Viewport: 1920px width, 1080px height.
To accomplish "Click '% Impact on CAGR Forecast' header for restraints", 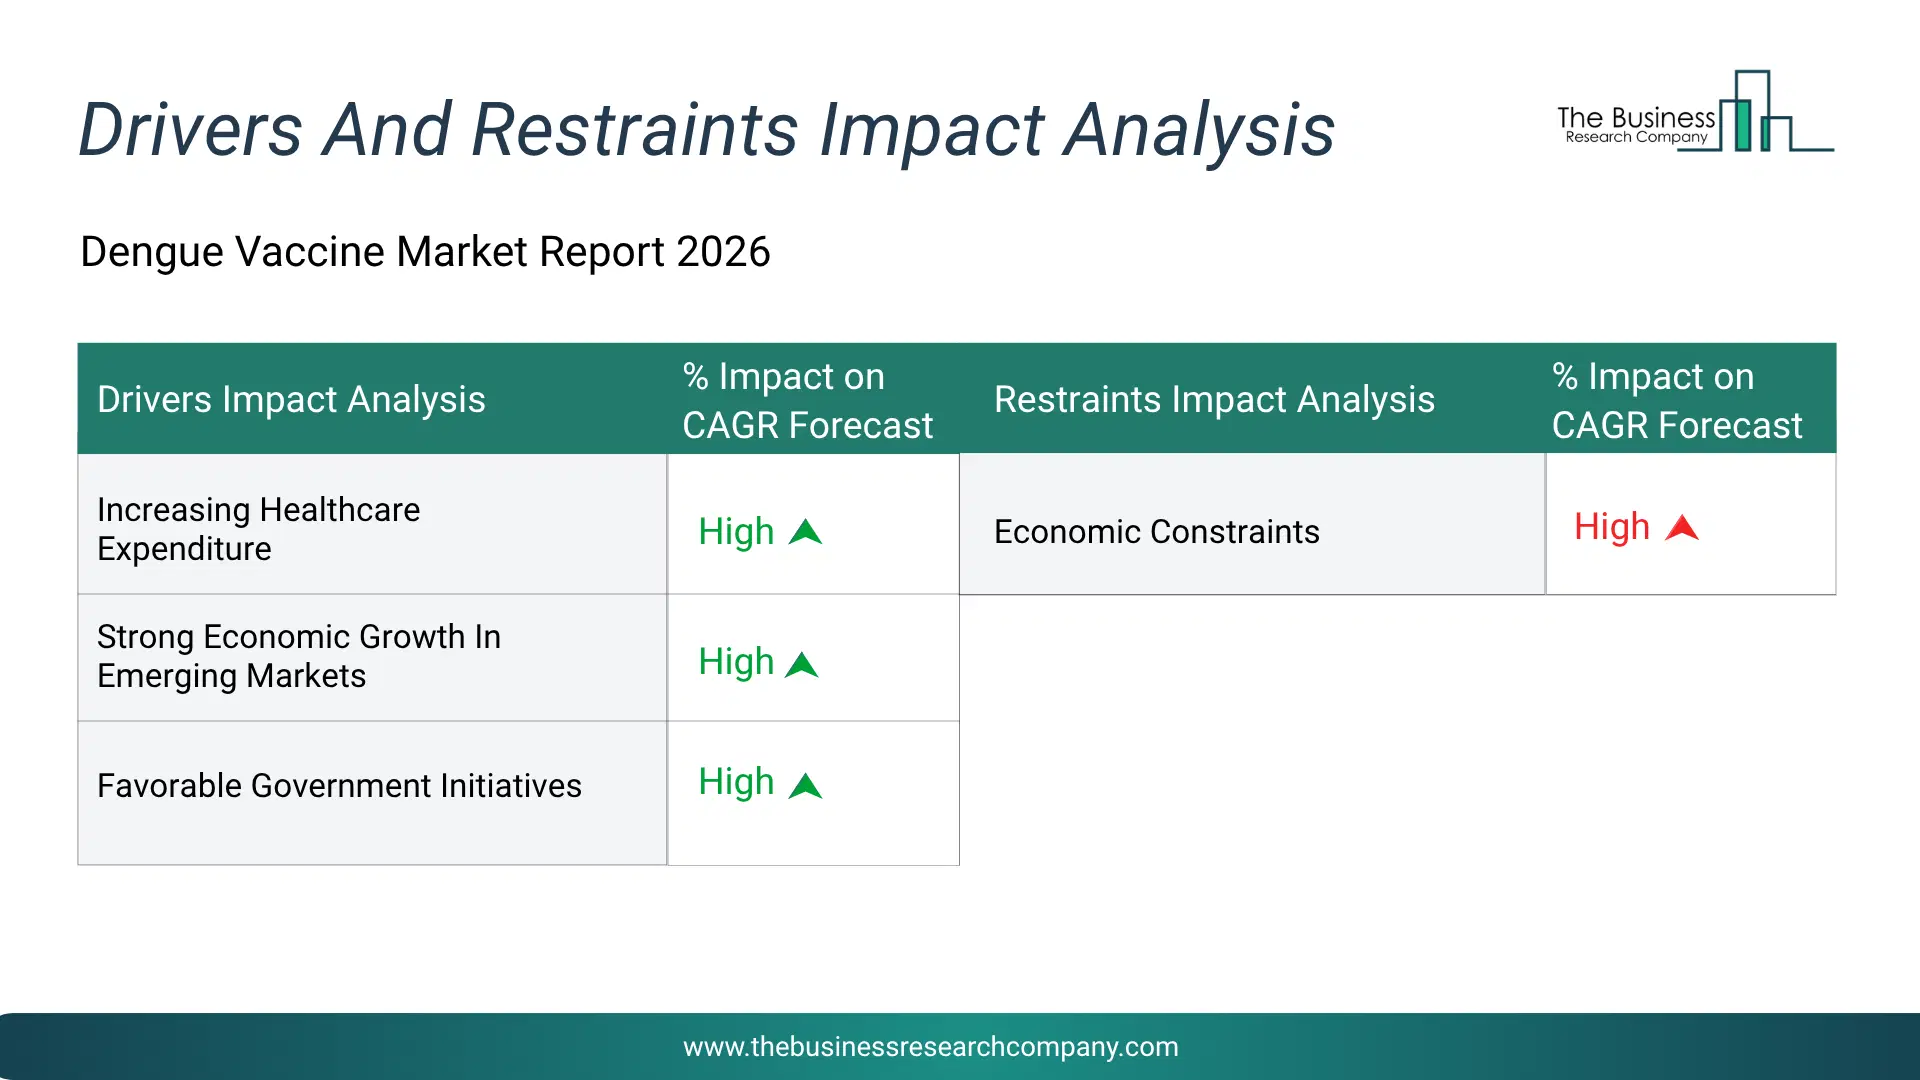I will (x=1690, y=399).
